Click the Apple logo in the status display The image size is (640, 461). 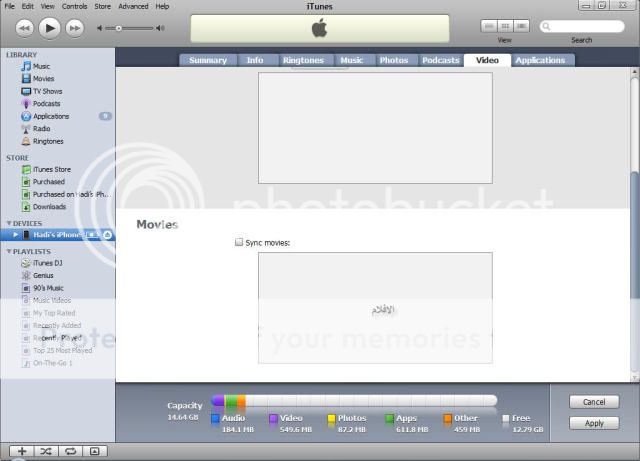coord(320,29)
